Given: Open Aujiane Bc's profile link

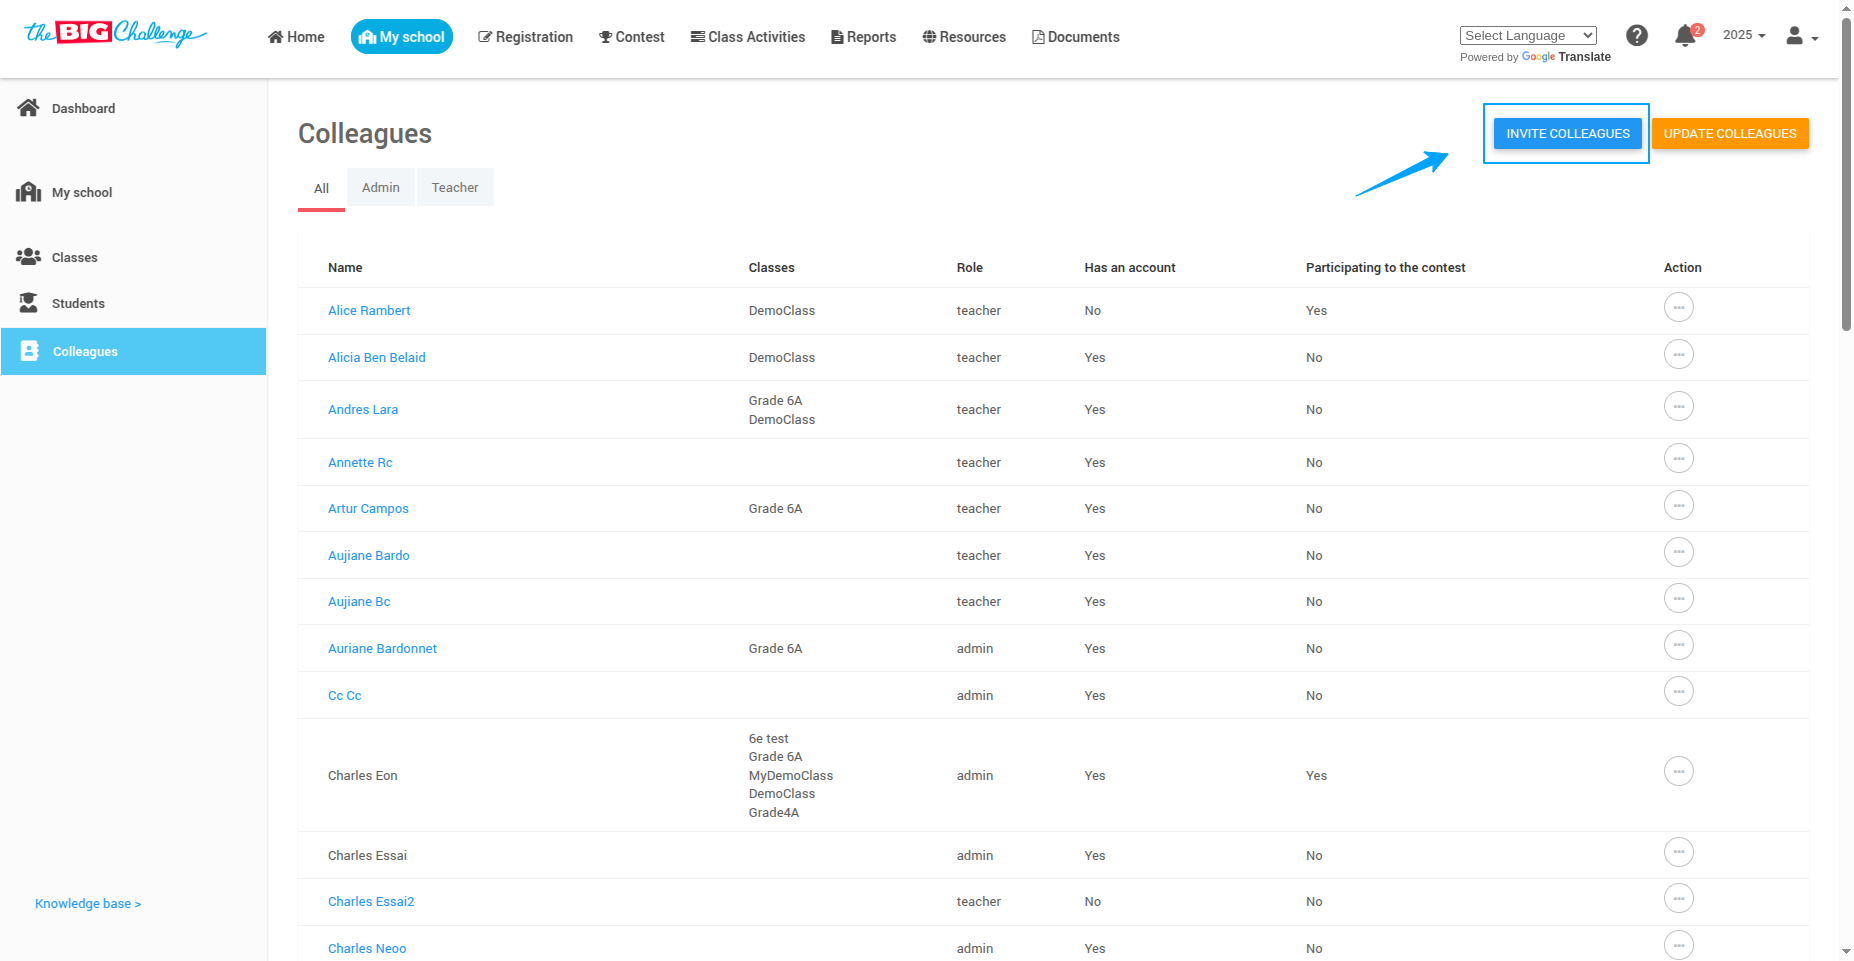Looking at the screenshot, I should tap(359, 601).
